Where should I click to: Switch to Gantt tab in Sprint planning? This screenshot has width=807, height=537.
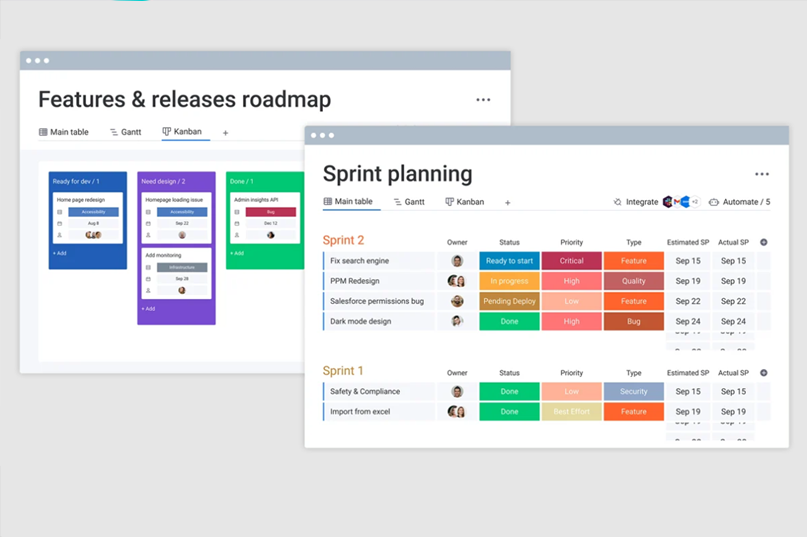(x=409, y=202)
